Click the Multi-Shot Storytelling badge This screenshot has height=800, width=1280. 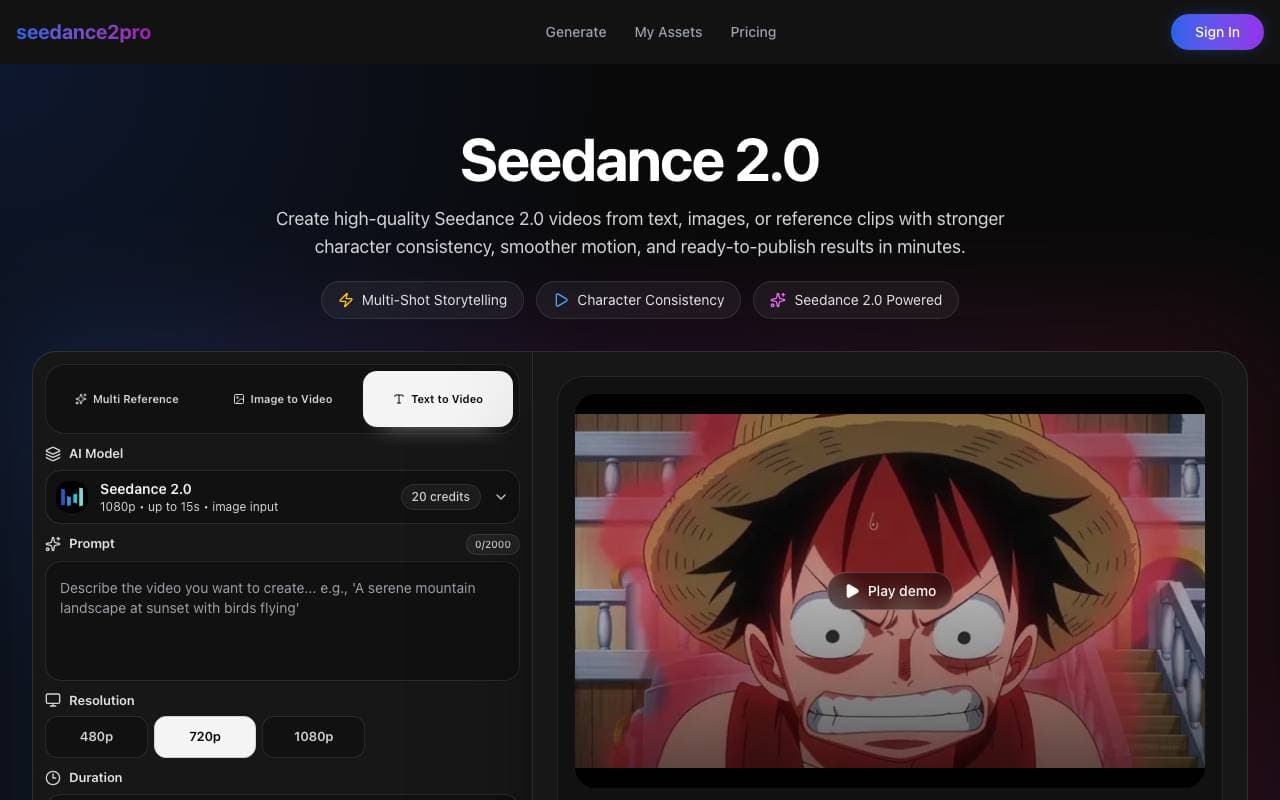(422, 300)
